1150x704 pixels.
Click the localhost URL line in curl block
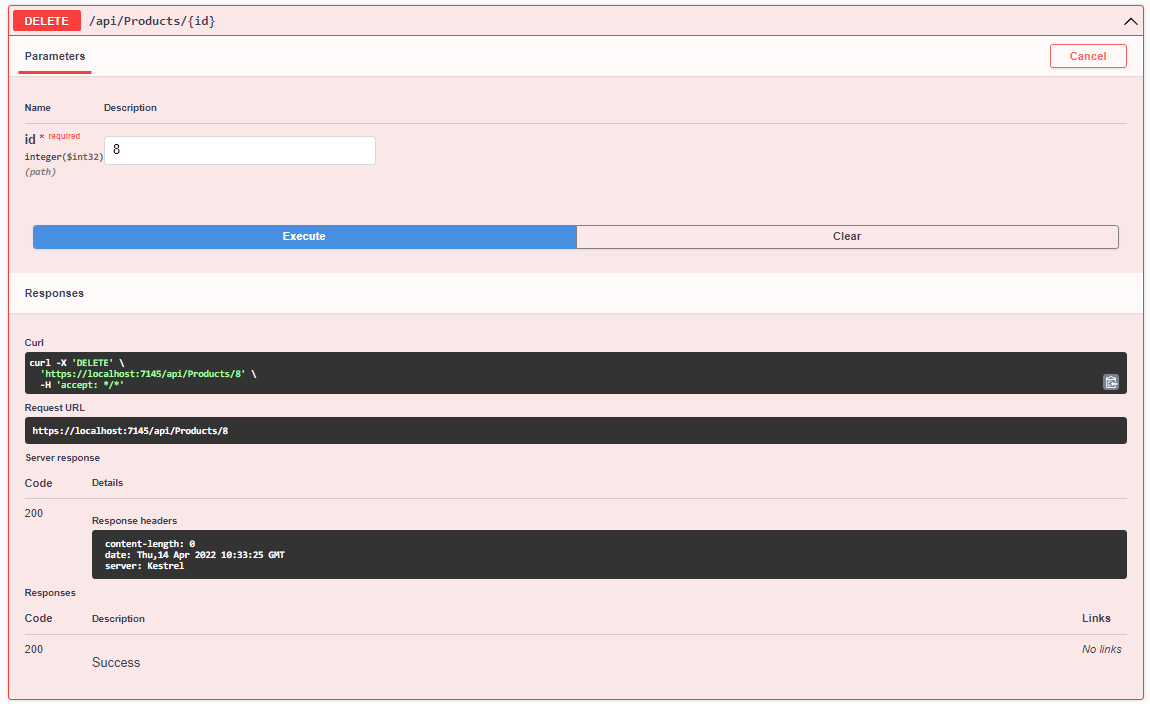[x=148, y=374]
